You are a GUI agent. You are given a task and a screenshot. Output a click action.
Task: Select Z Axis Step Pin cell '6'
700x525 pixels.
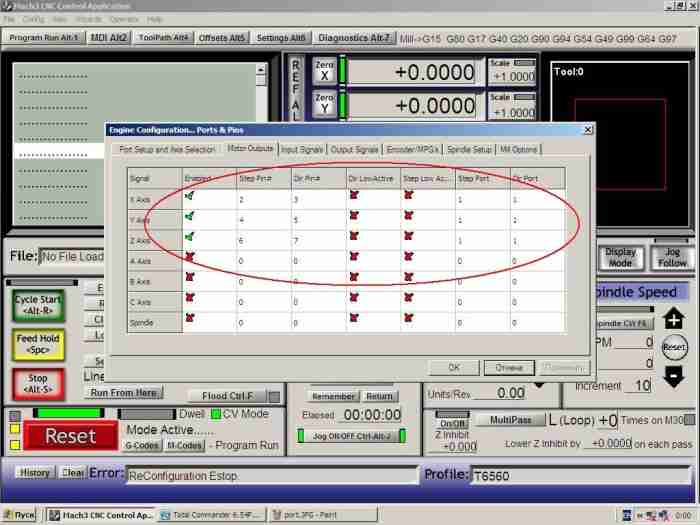(263, 241)
